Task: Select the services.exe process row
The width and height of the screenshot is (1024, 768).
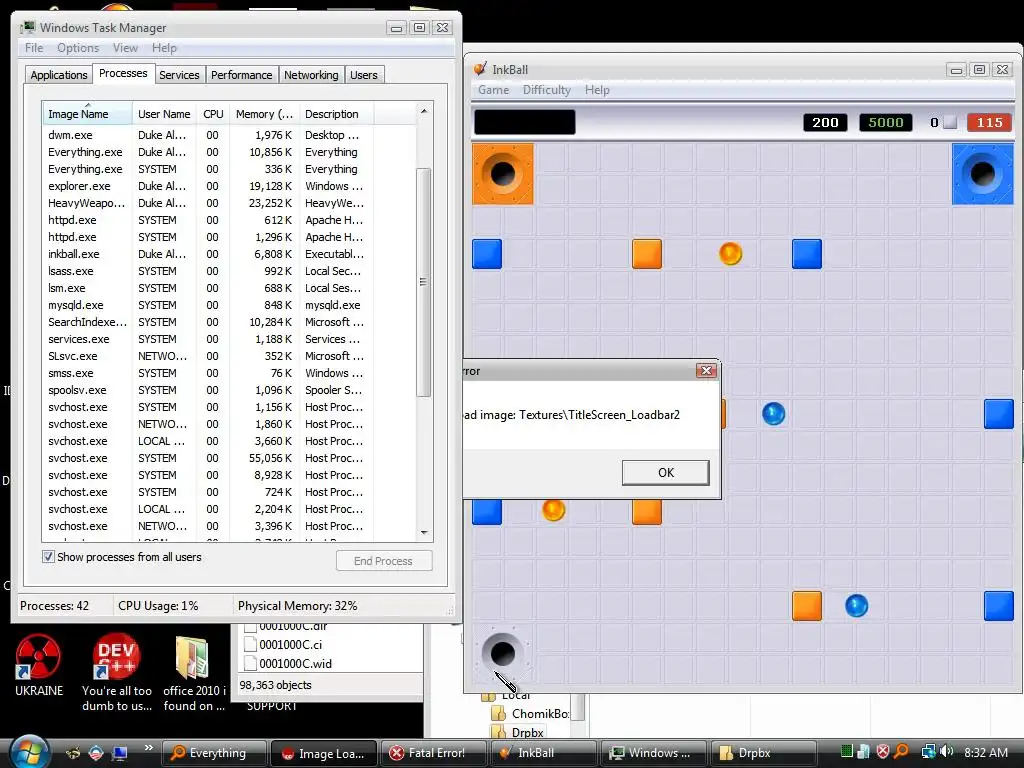Action: 229,339
